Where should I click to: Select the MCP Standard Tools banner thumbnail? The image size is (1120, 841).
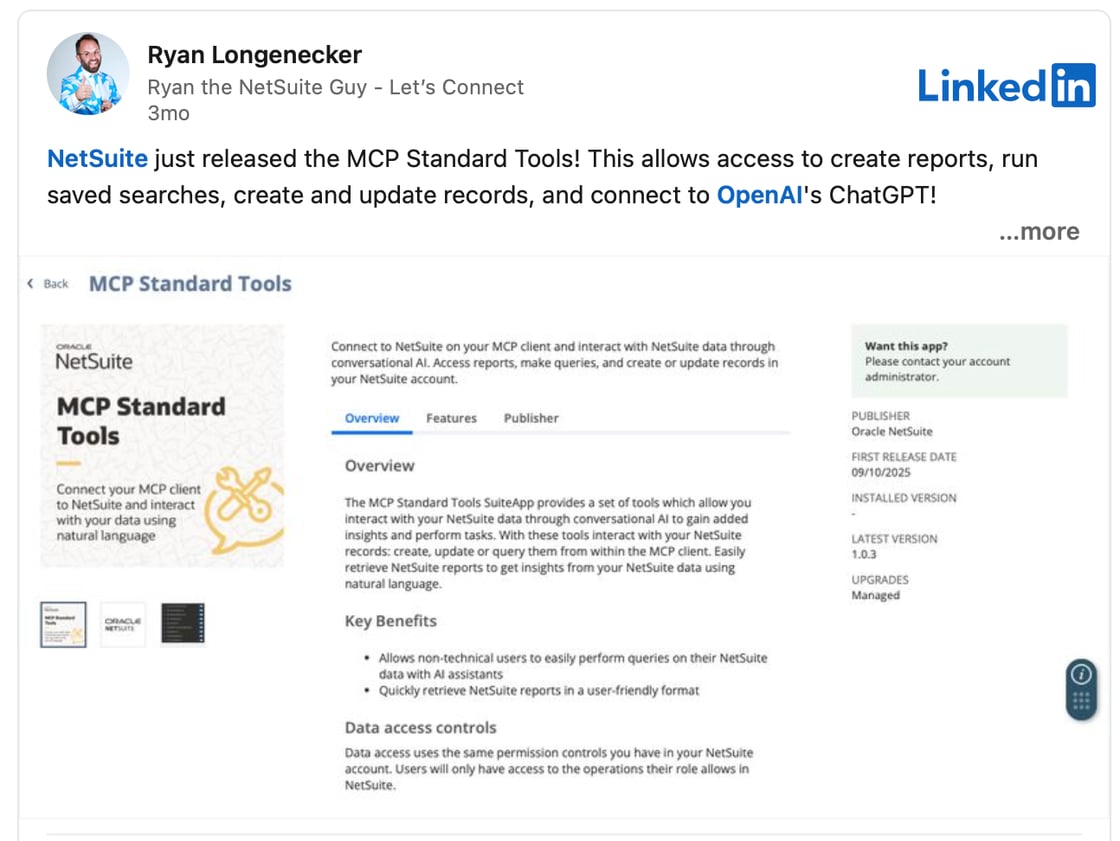tap(62, 623)
